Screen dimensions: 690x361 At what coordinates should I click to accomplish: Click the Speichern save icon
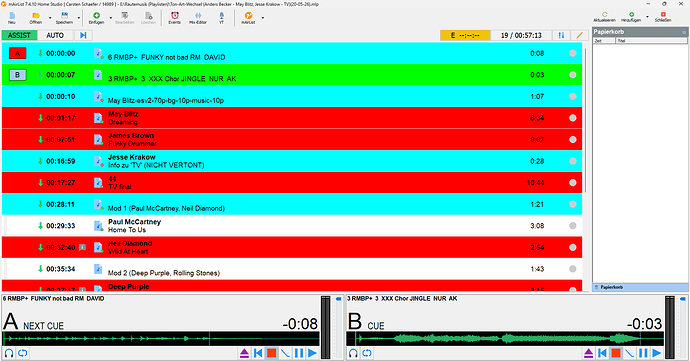click(x=64, y=16)
